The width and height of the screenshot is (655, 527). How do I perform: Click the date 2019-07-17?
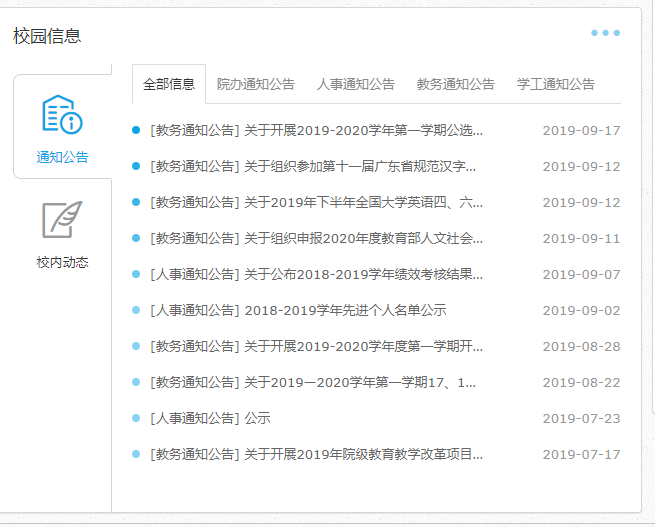click(581, 454)
